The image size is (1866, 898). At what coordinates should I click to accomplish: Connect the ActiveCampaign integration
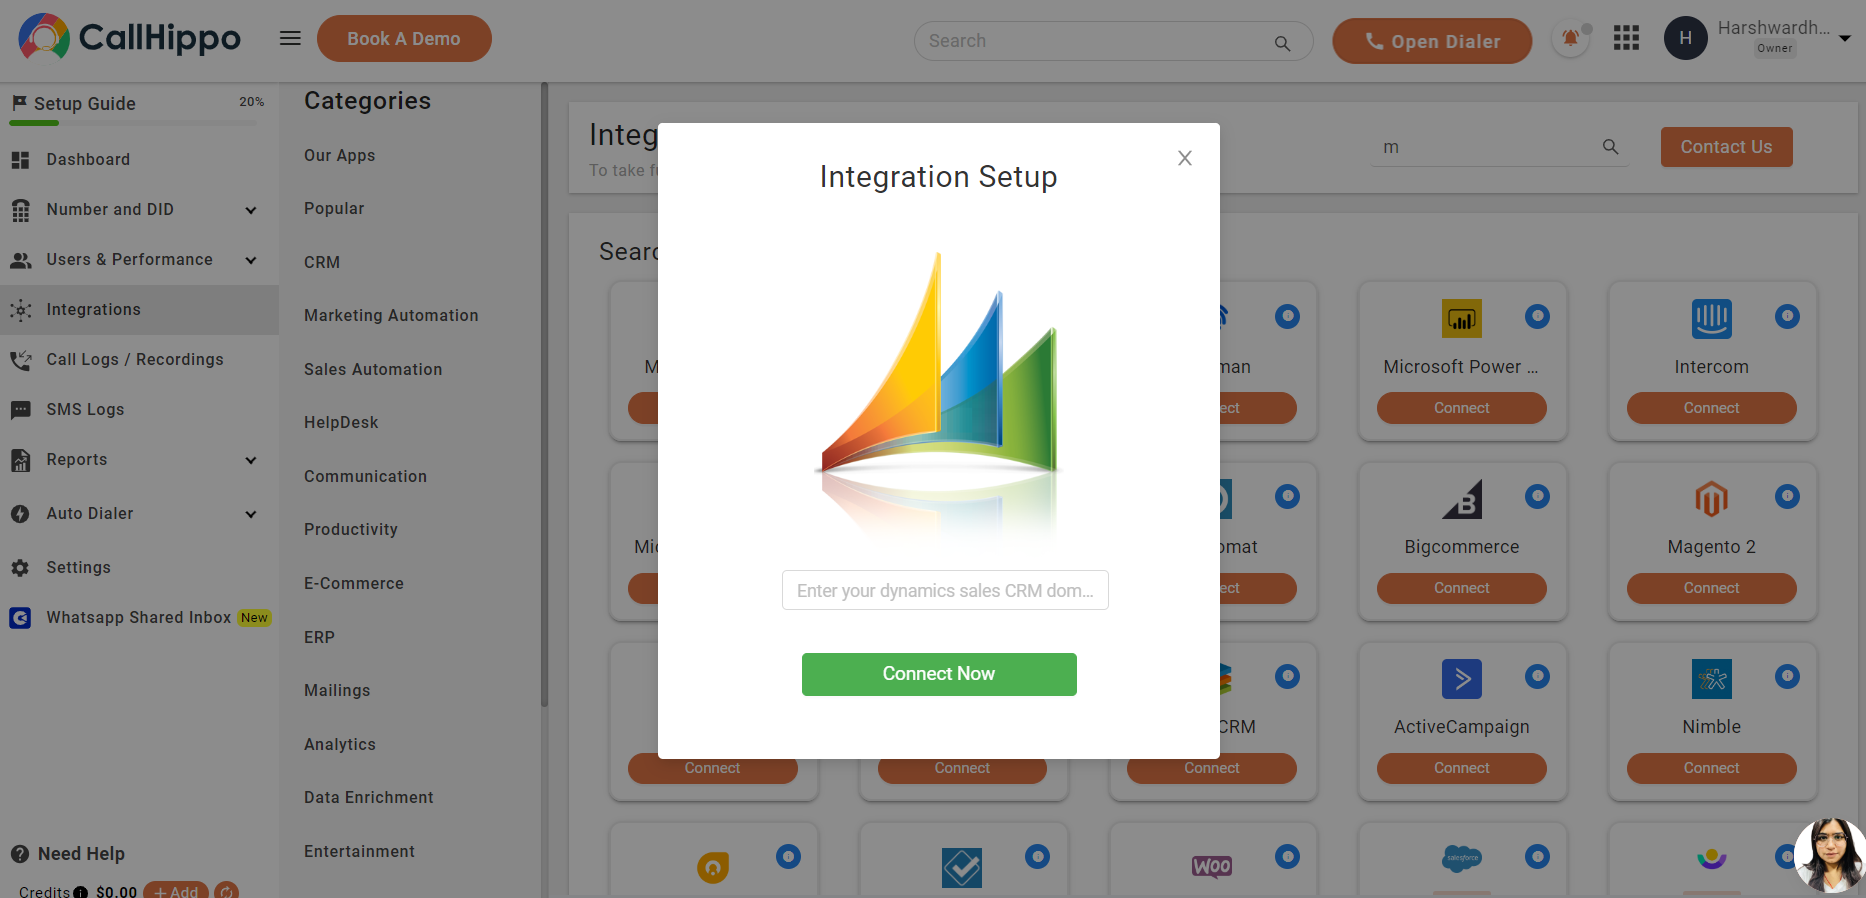(1462, 768)
